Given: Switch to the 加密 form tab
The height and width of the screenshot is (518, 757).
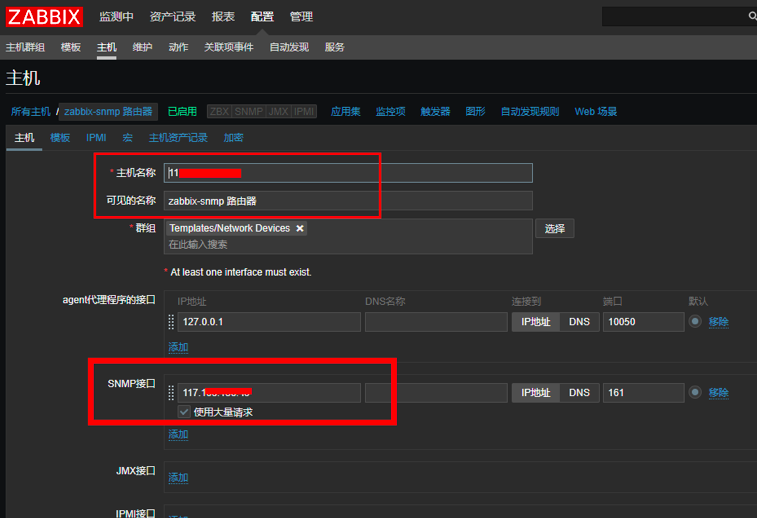Looking at the screenshot, I should tap(234, 138).
